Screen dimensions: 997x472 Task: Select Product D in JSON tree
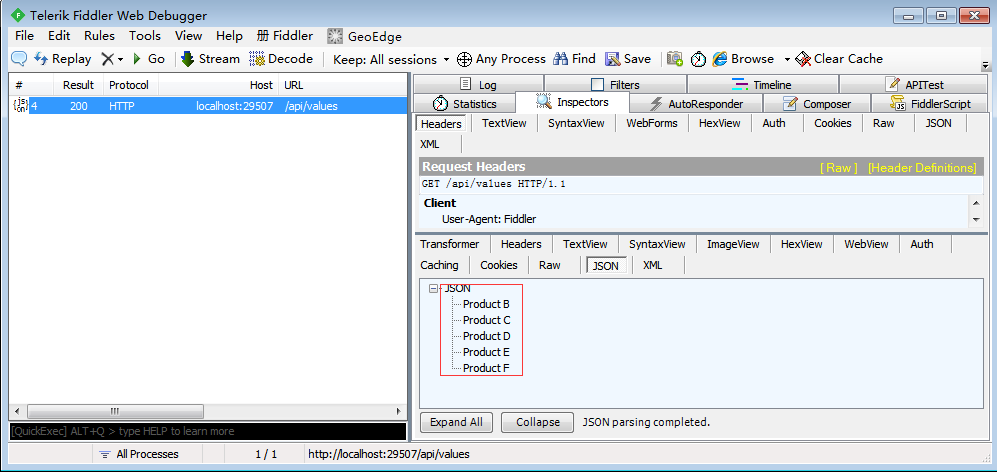(x=486, y=336)
